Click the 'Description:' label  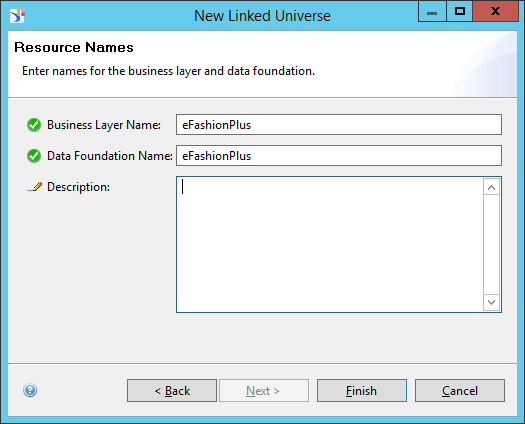coord(78,187)
